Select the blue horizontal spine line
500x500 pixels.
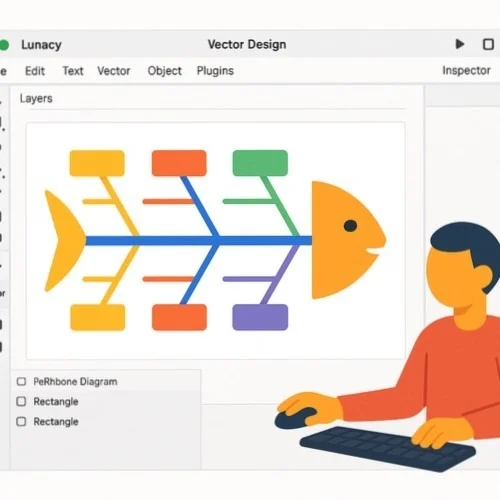pyautogui.click(x=199, y=240)
